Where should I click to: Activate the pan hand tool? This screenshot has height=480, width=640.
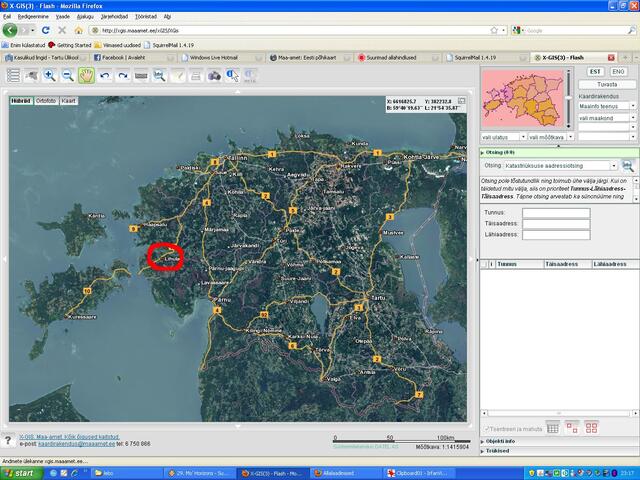point(87,76)
